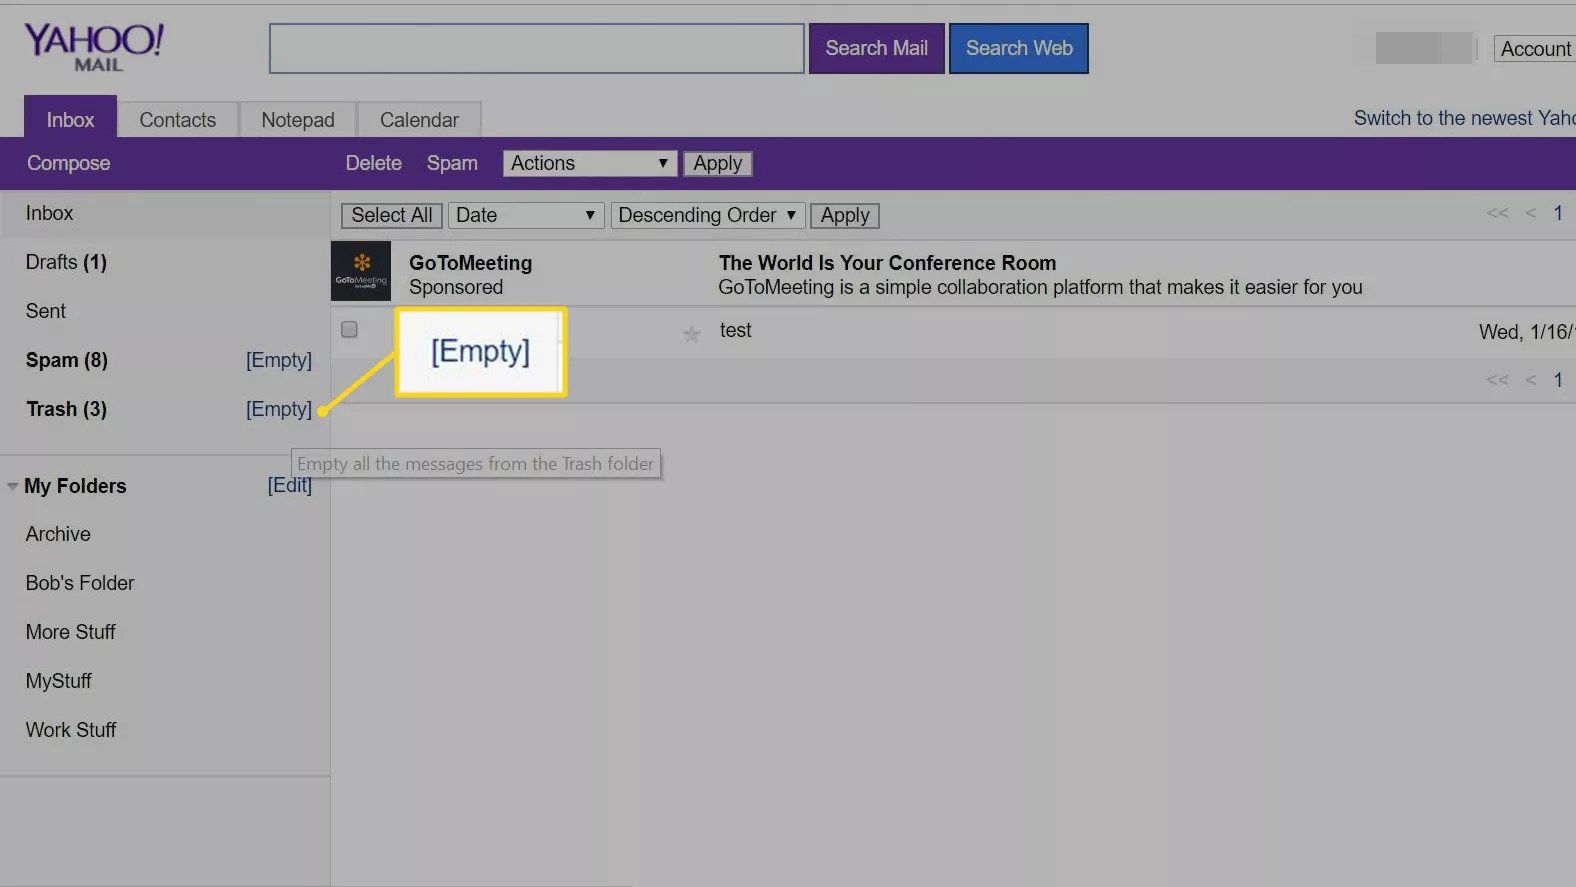
Task: Click the Yahoo Mail logo
Action: pyautogui.click(x=93, y=47)
